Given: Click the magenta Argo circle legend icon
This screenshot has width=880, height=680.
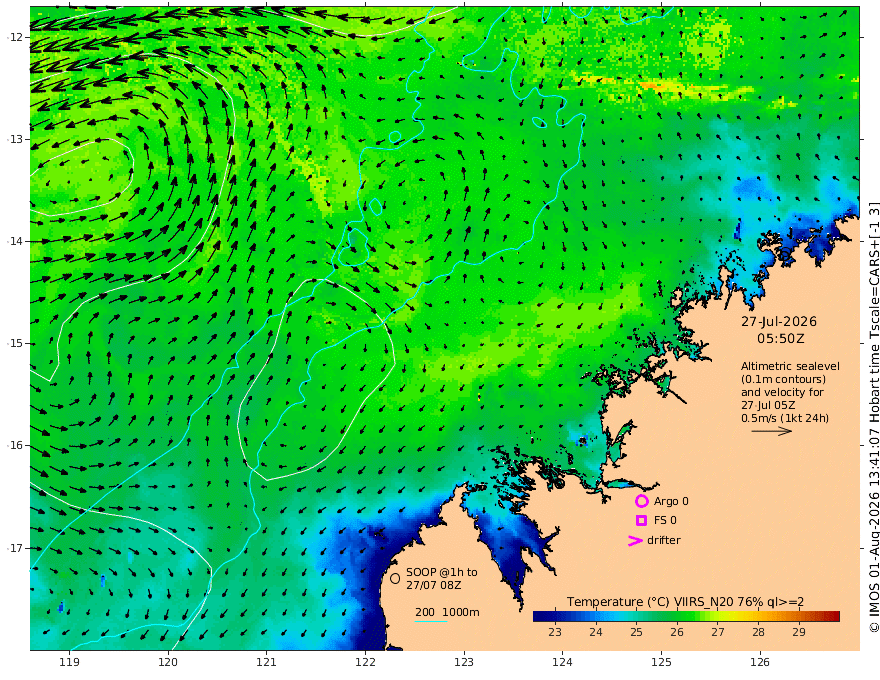Looking at the screenshot, I should coord(641,501).
